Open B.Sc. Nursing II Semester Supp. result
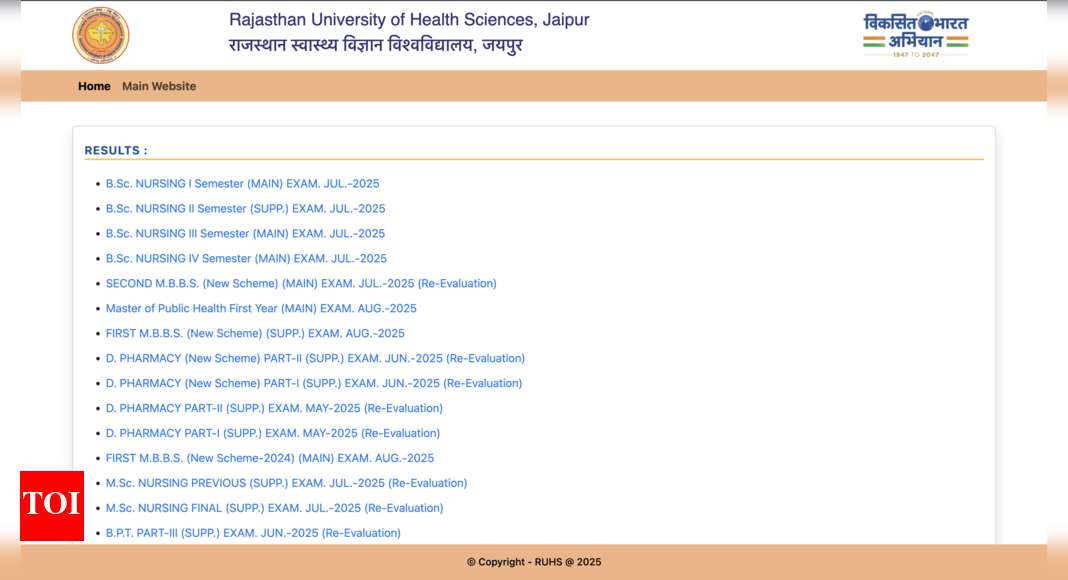 [x=245, y=209]
